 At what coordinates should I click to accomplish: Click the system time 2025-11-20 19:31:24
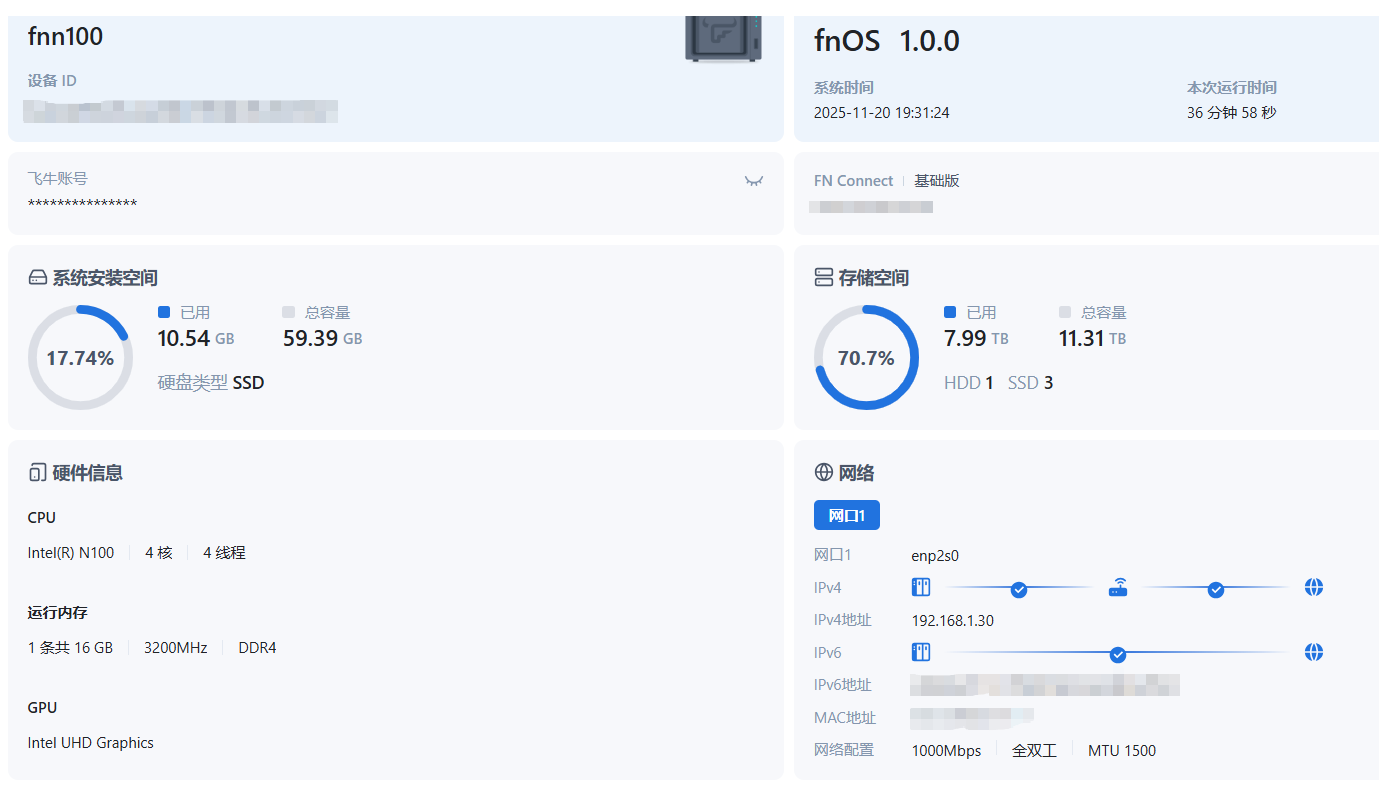click(x=882, y=113)
